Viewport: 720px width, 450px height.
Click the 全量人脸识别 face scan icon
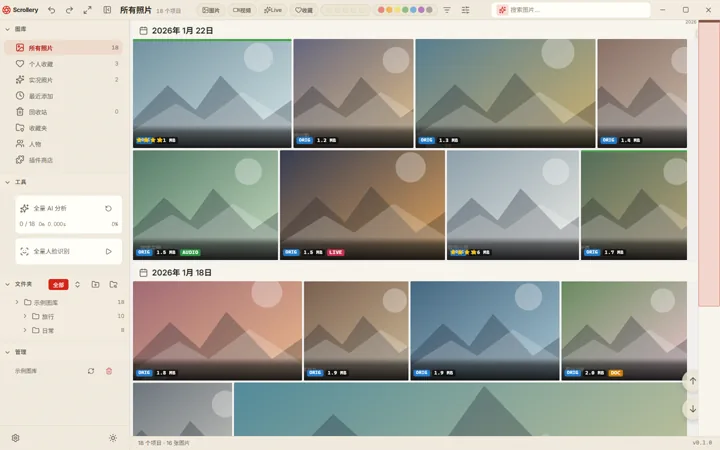point(24,251)
